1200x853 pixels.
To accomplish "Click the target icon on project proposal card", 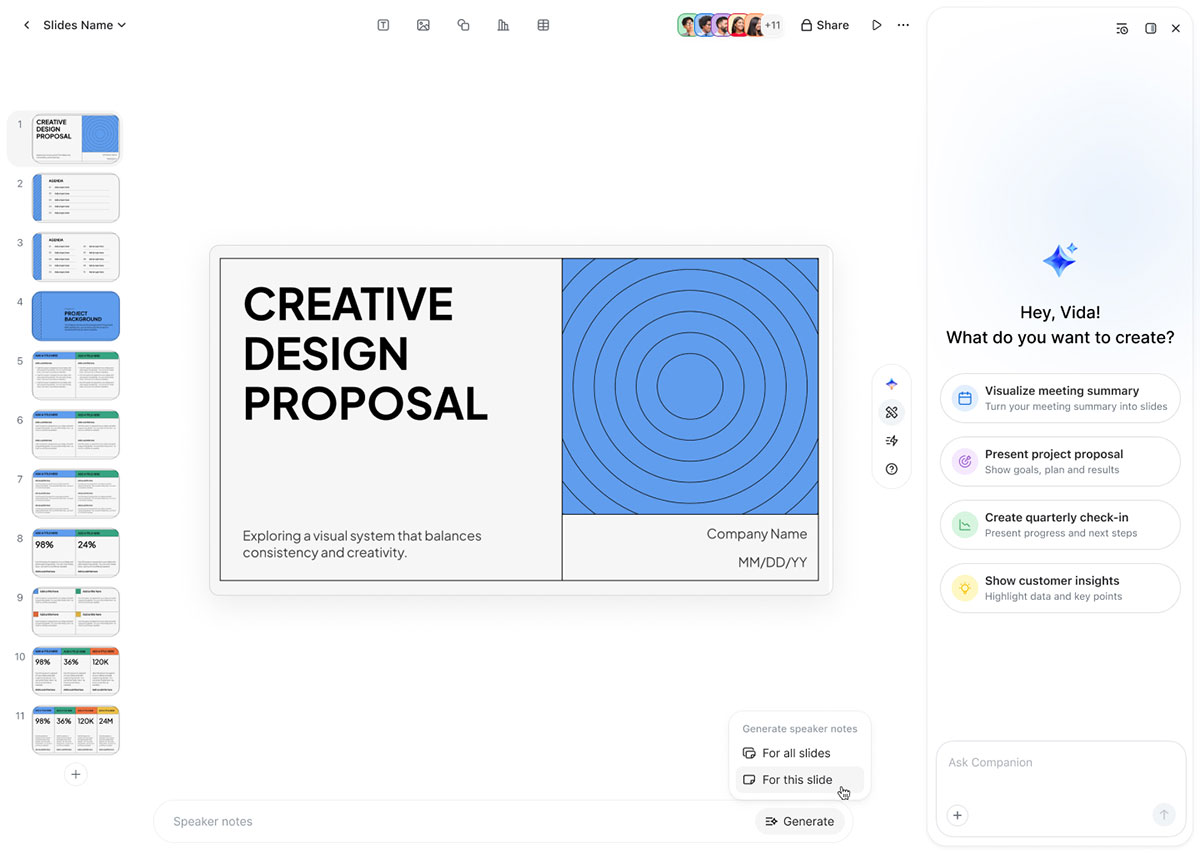I will [x=965, y=461].
